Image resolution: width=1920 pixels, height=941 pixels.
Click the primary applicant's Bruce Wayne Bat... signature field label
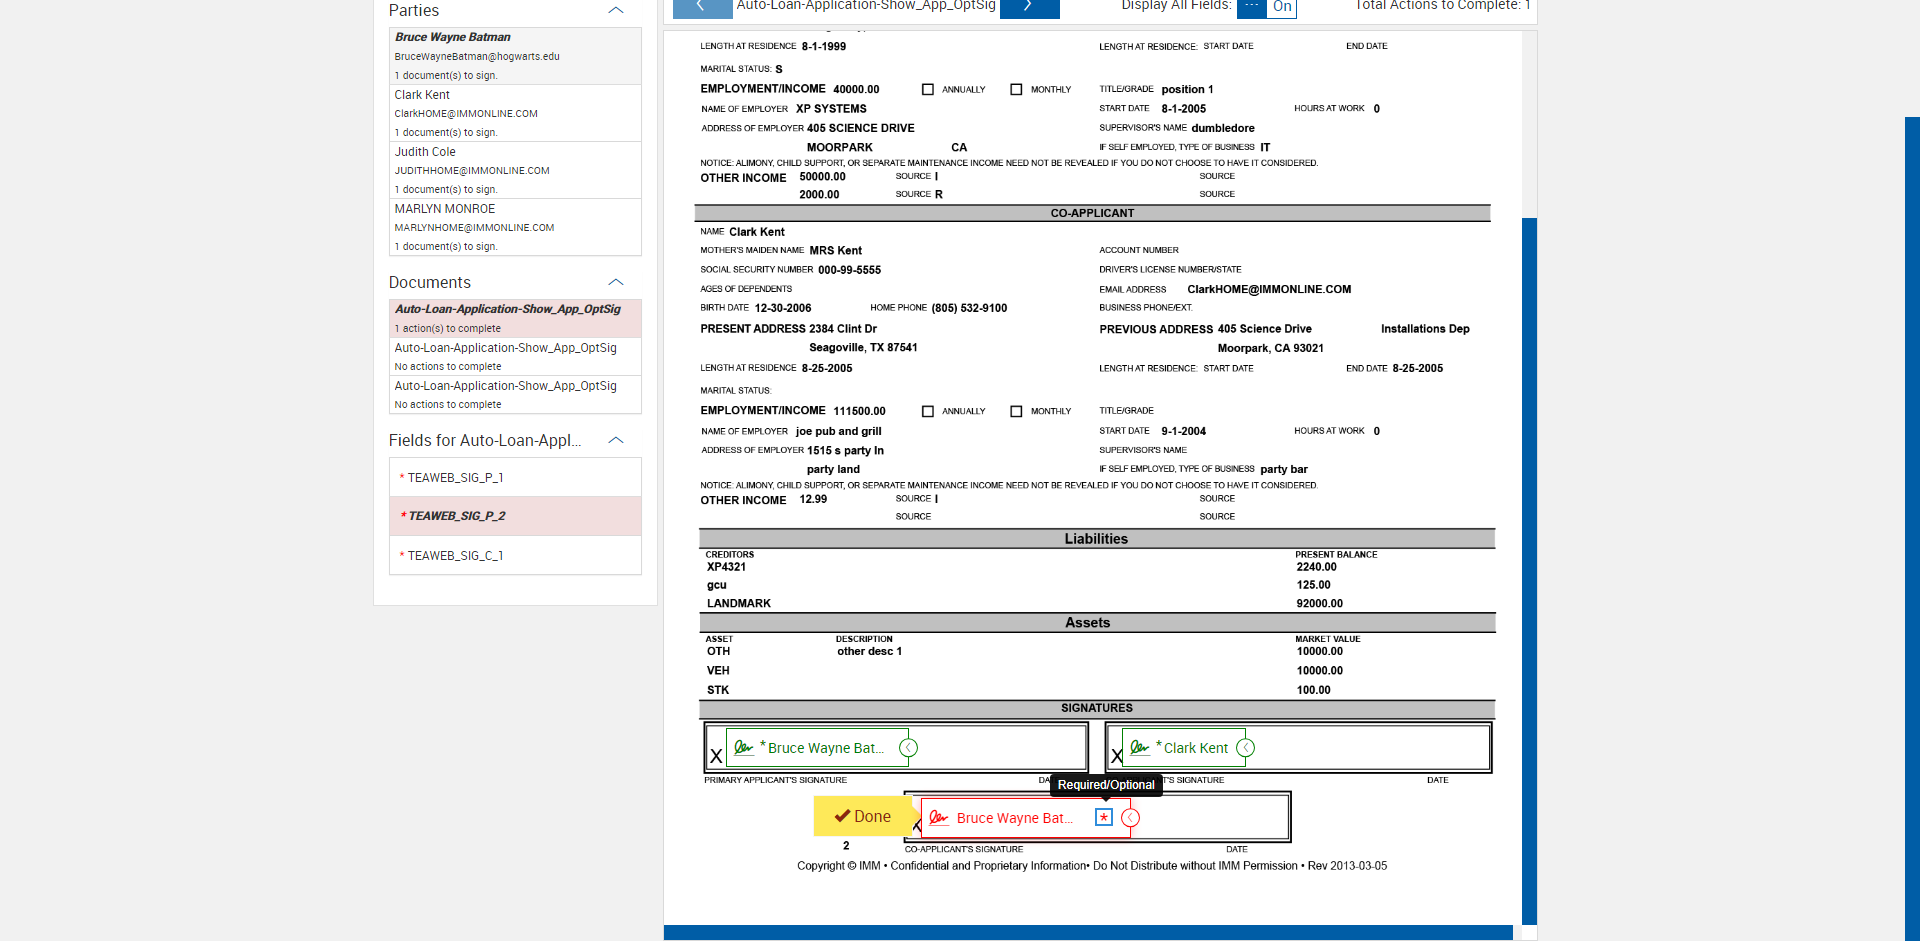[x=825, y=748]
